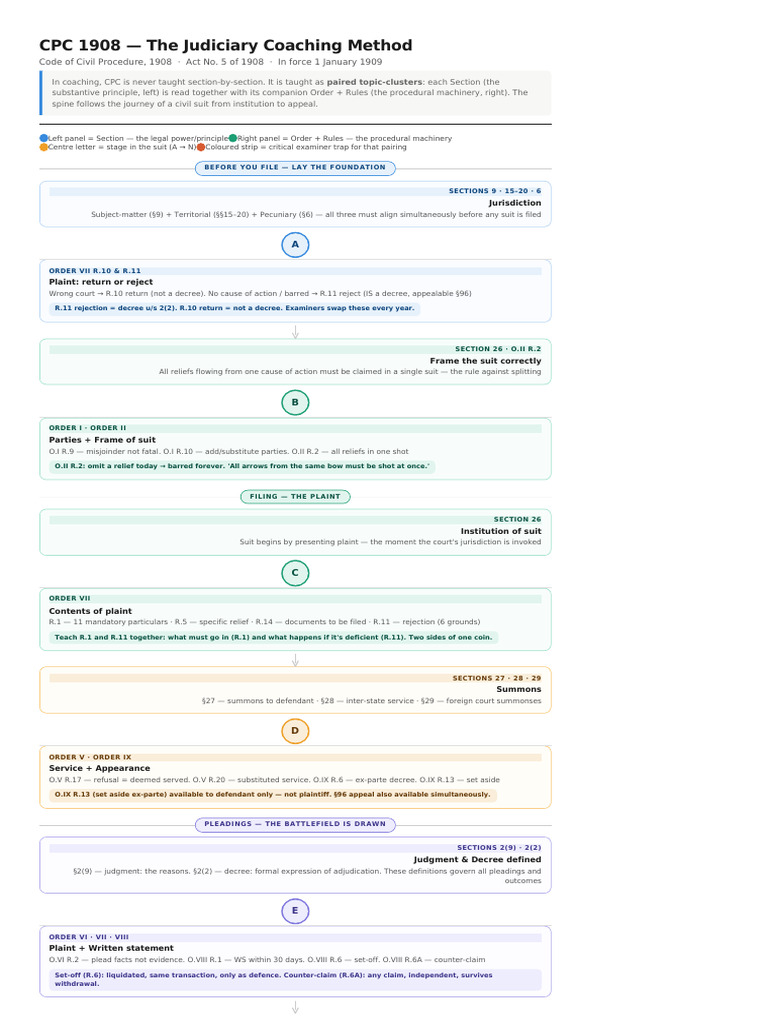Click the circled stage letter B
The height and width of the screenshot is (1024, 768).
pyautogui.click(x=295, y=402)
